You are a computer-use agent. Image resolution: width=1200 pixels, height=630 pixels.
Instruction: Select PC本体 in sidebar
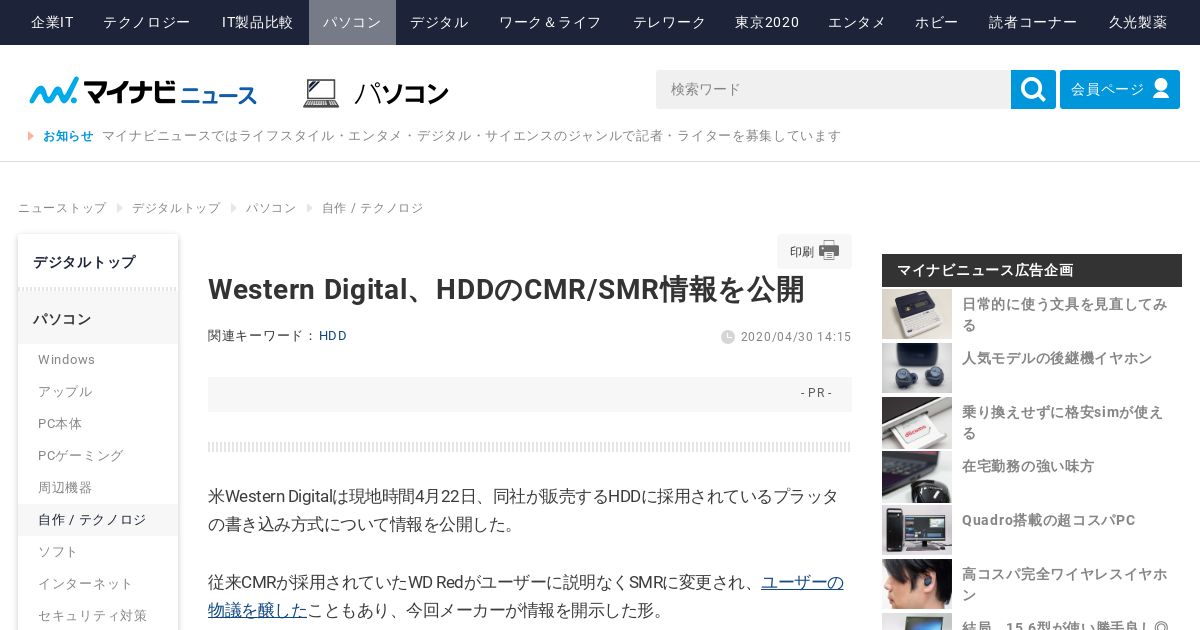(98, 424)
